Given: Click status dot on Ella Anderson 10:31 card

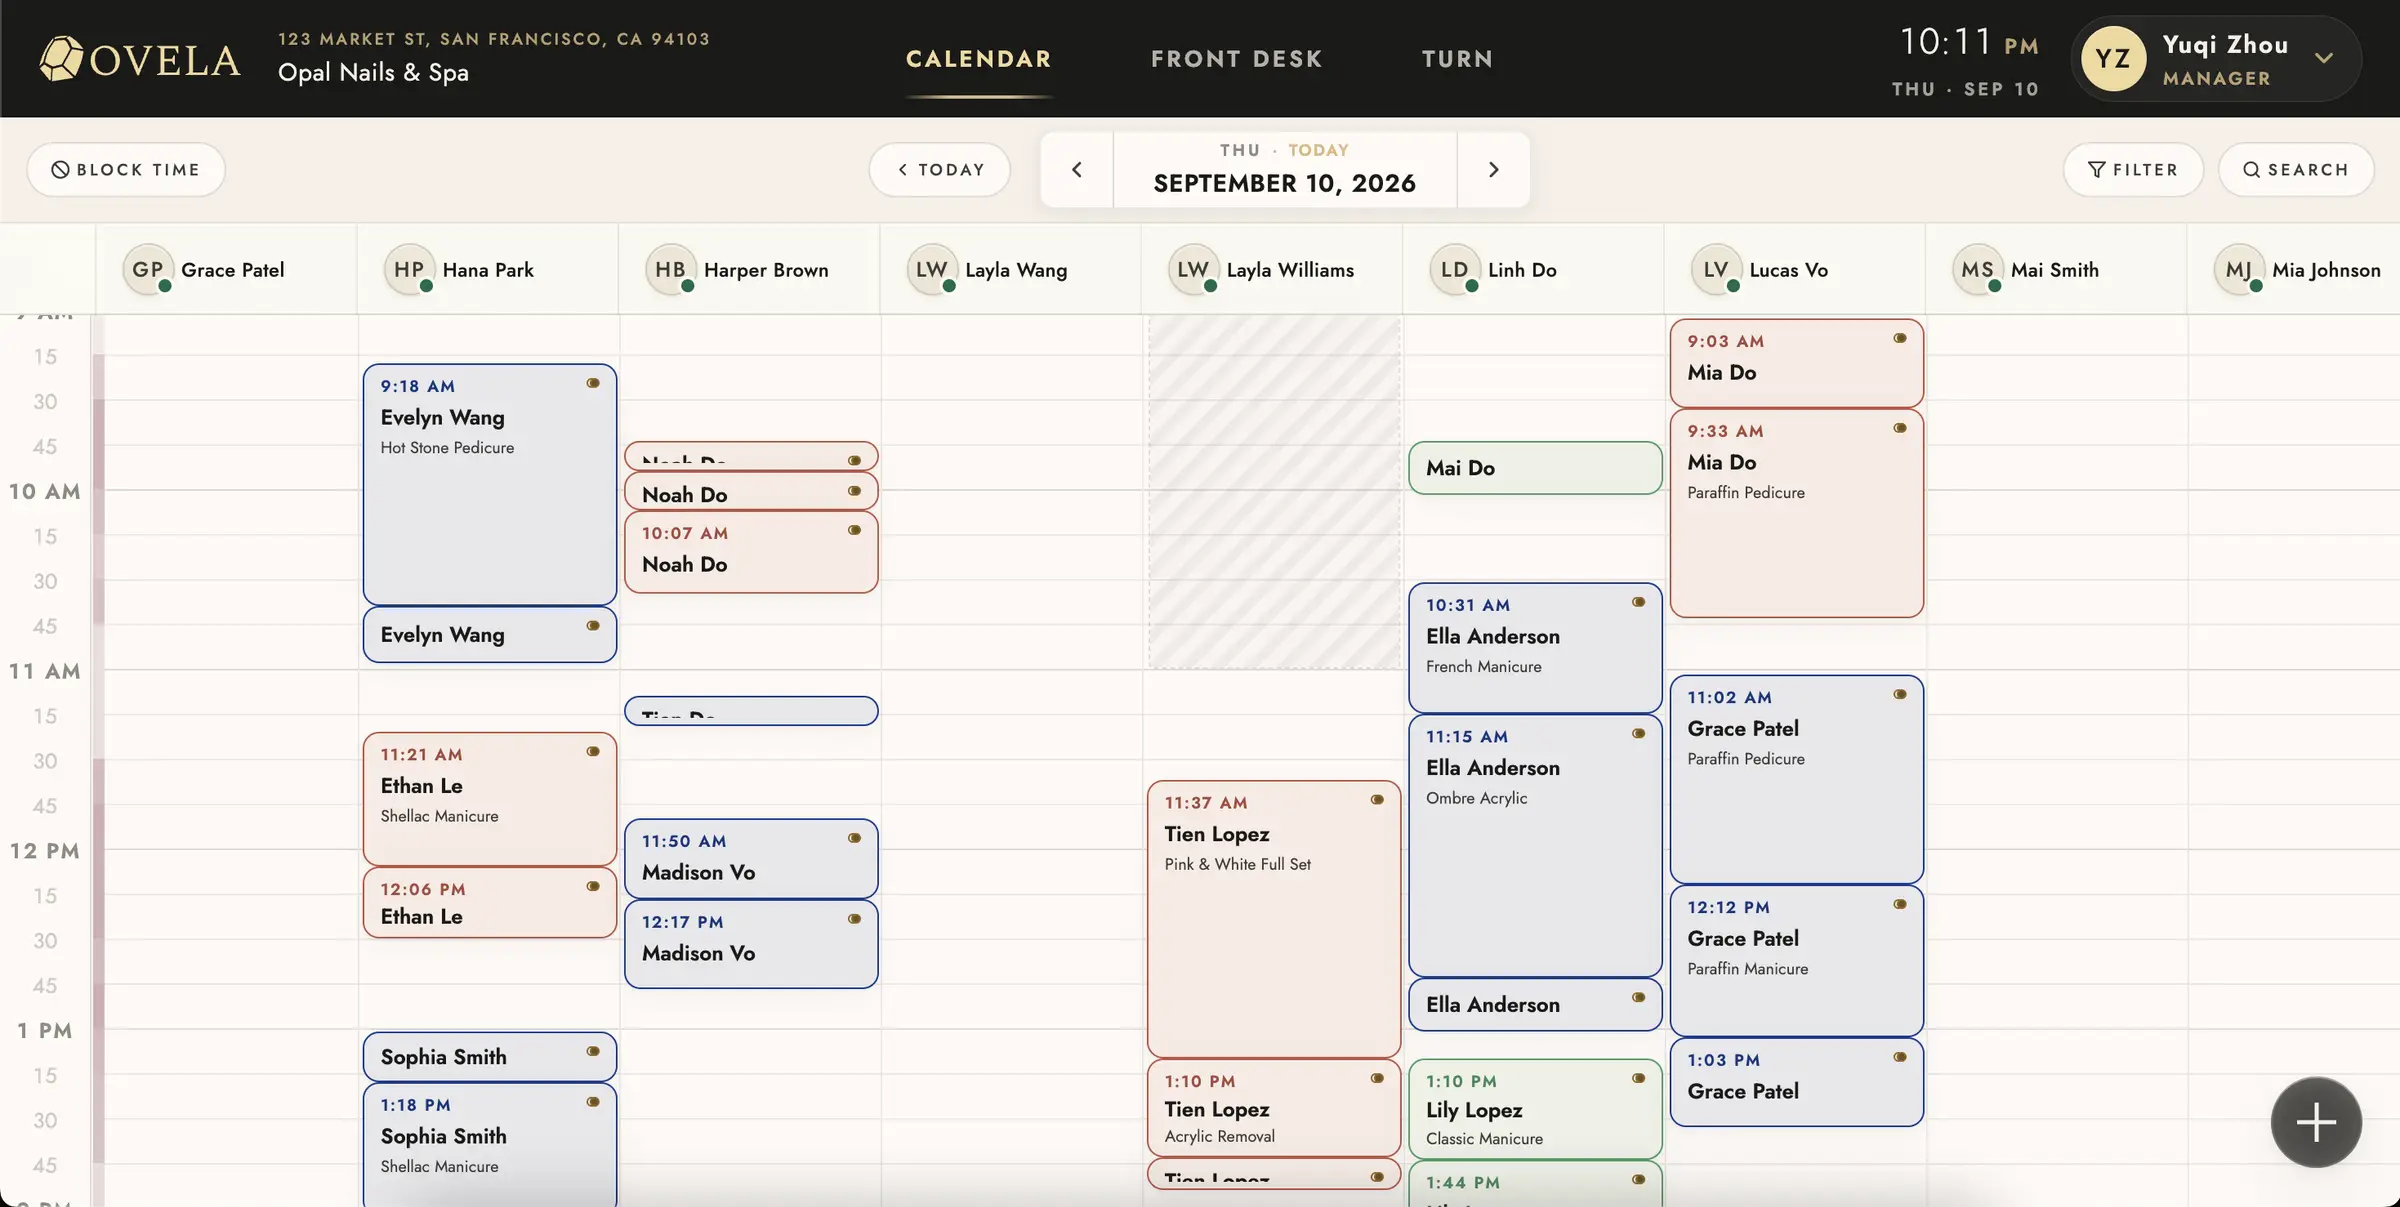Looking at the screenshot, I should click(1639, 602).
